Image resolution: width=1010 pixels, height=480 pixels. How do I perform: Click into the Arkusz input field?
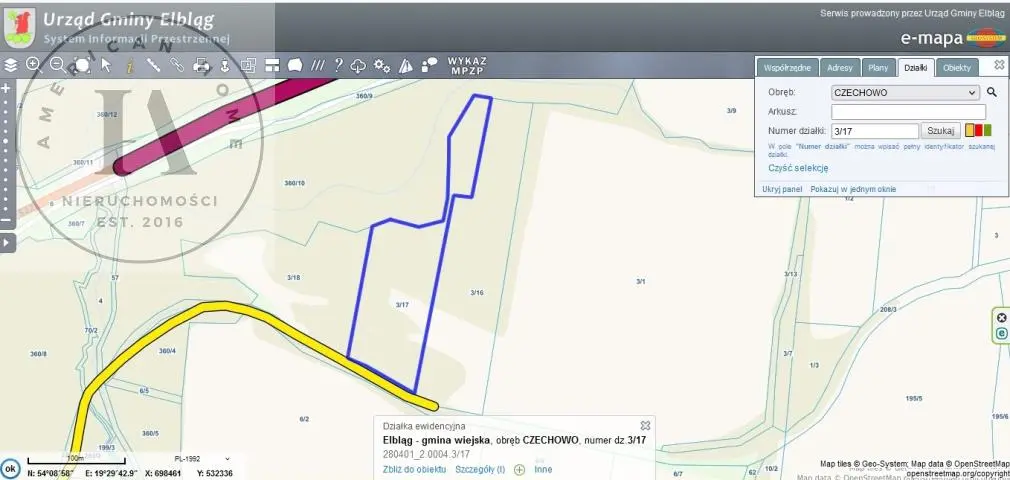[908, 111]
